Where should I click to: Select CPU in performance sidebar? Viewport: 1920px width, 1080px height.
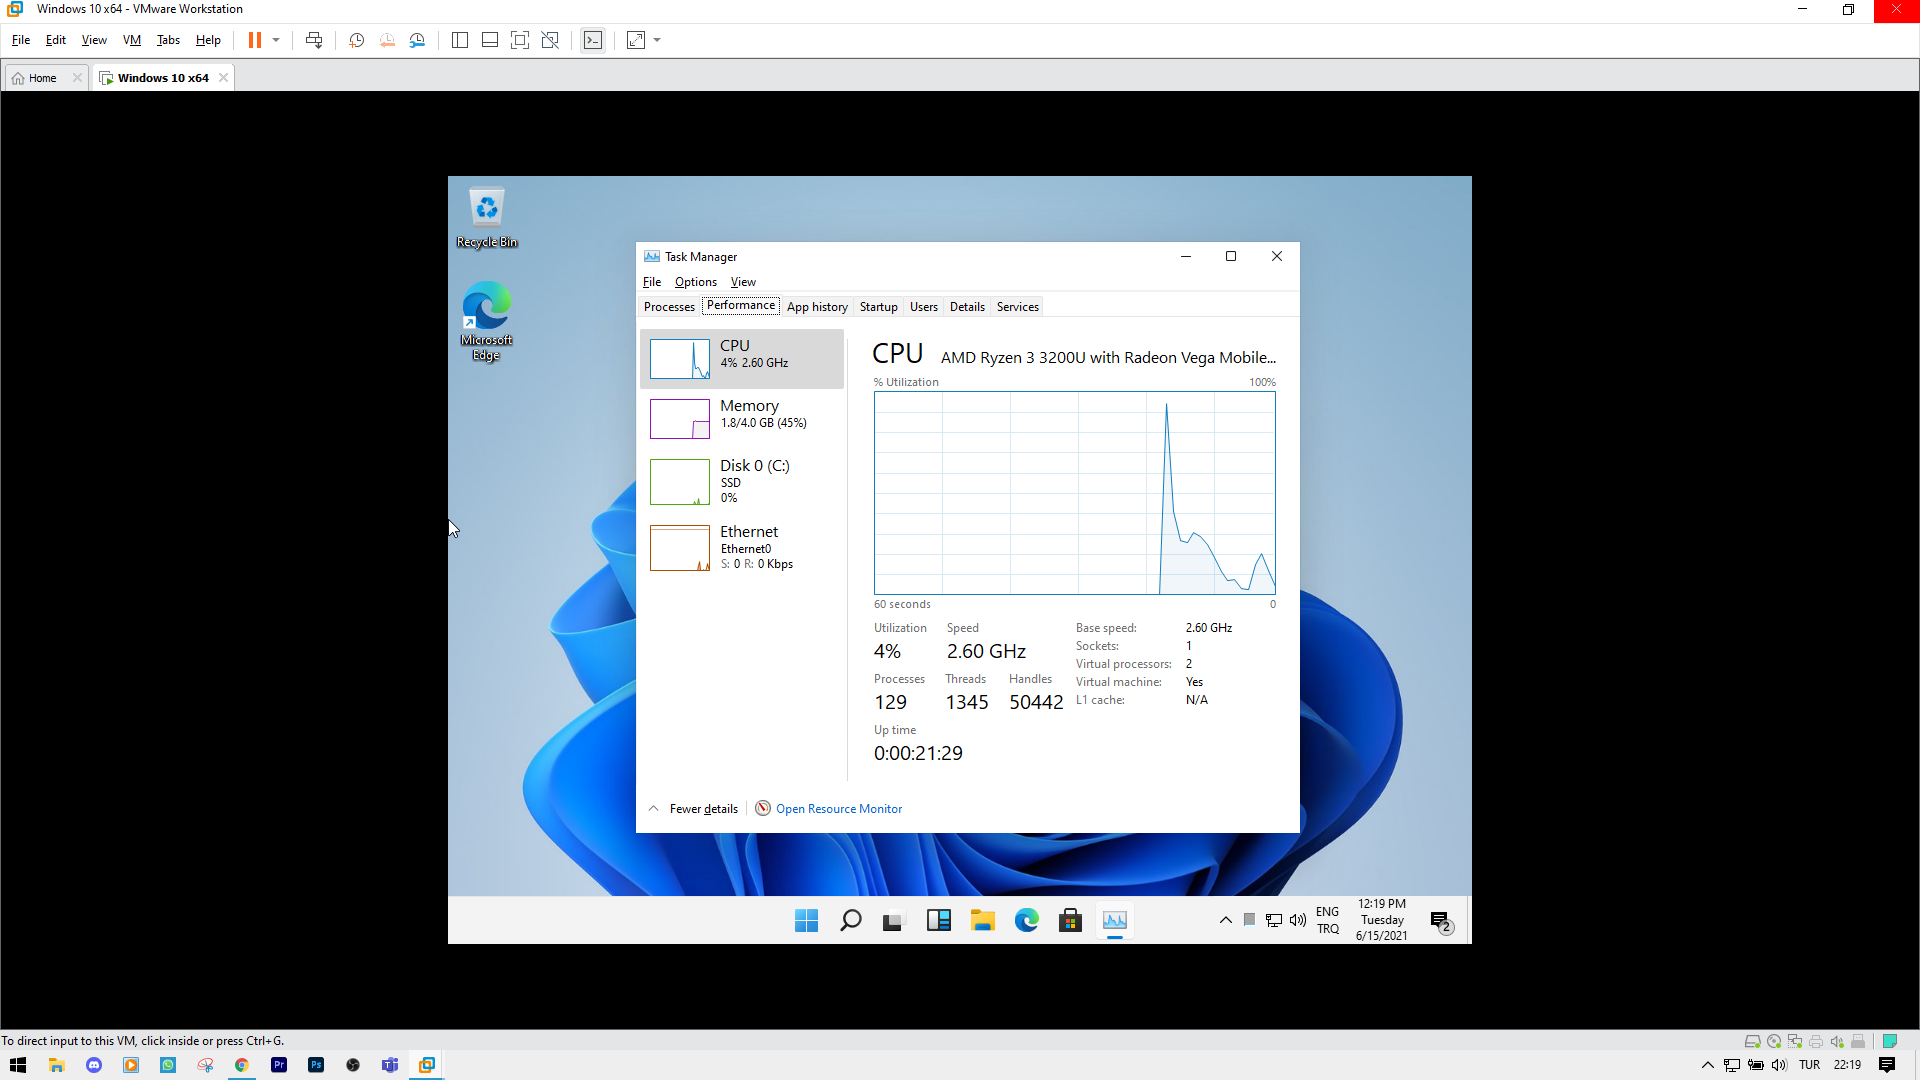point(742,358)
